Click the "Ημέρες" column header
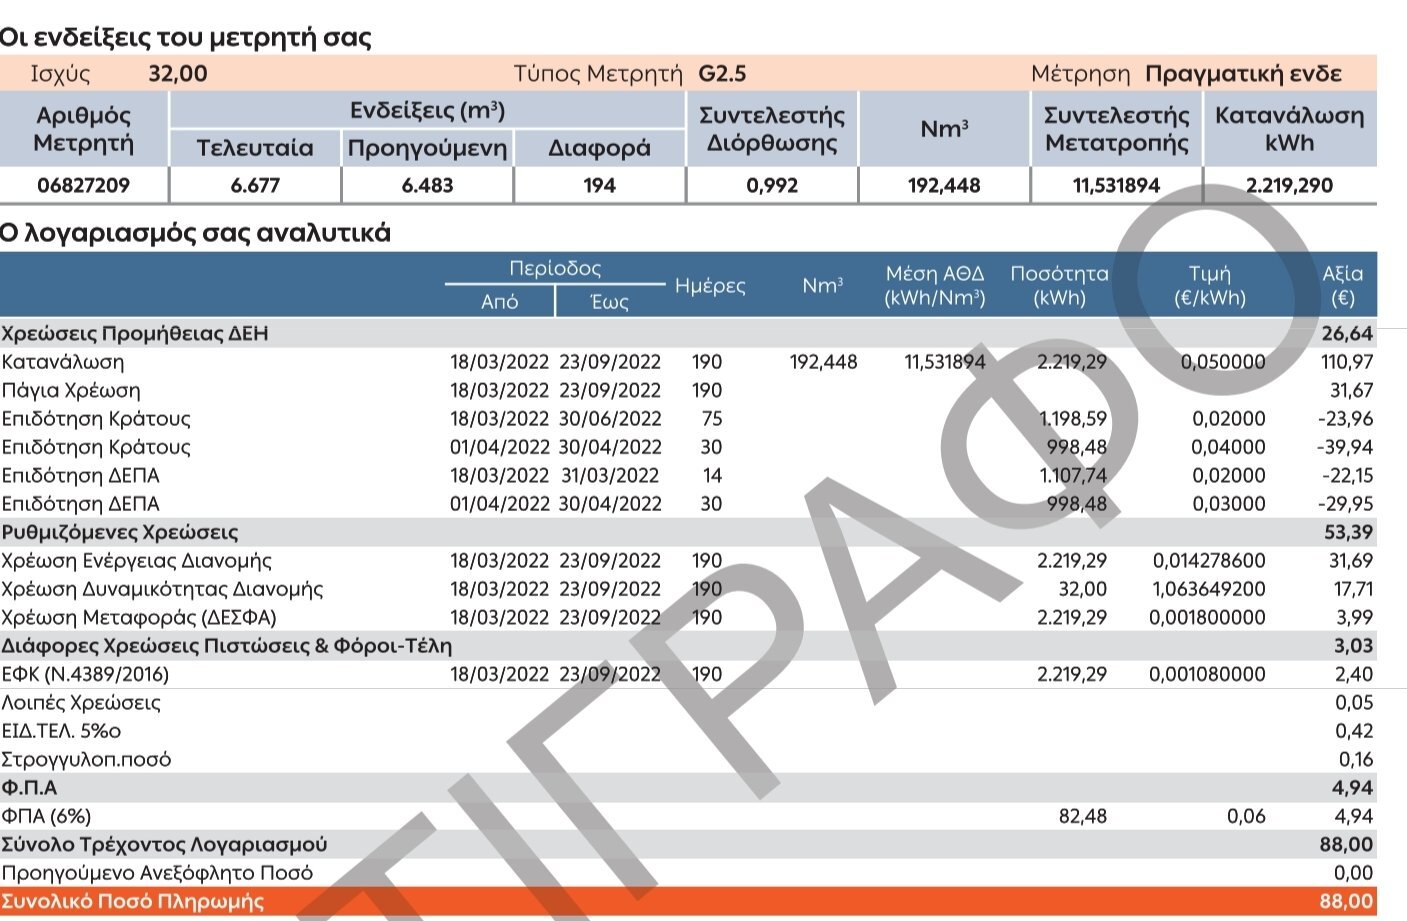Screen dimensions: 1407x921 coord(710,286)
